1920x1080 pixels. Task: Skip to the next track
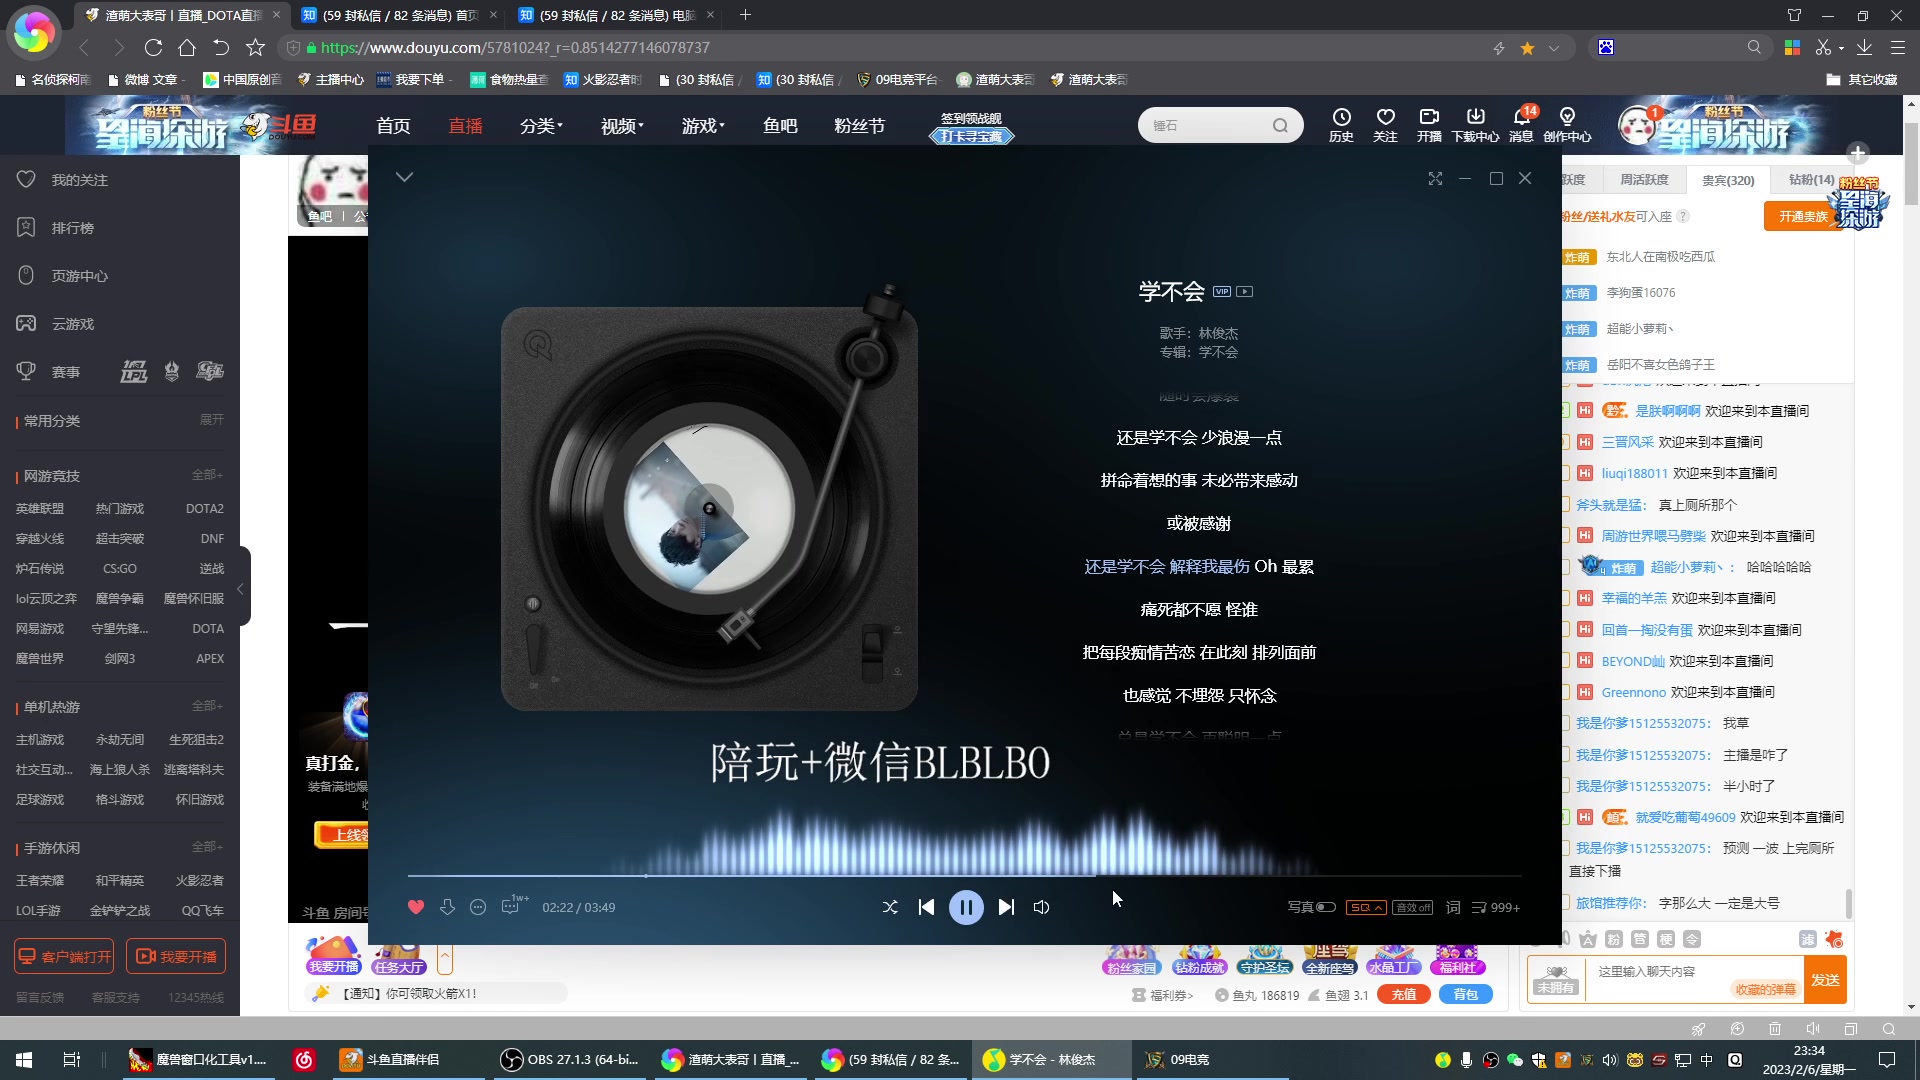pyautogui.click(x=1006, y=907)
